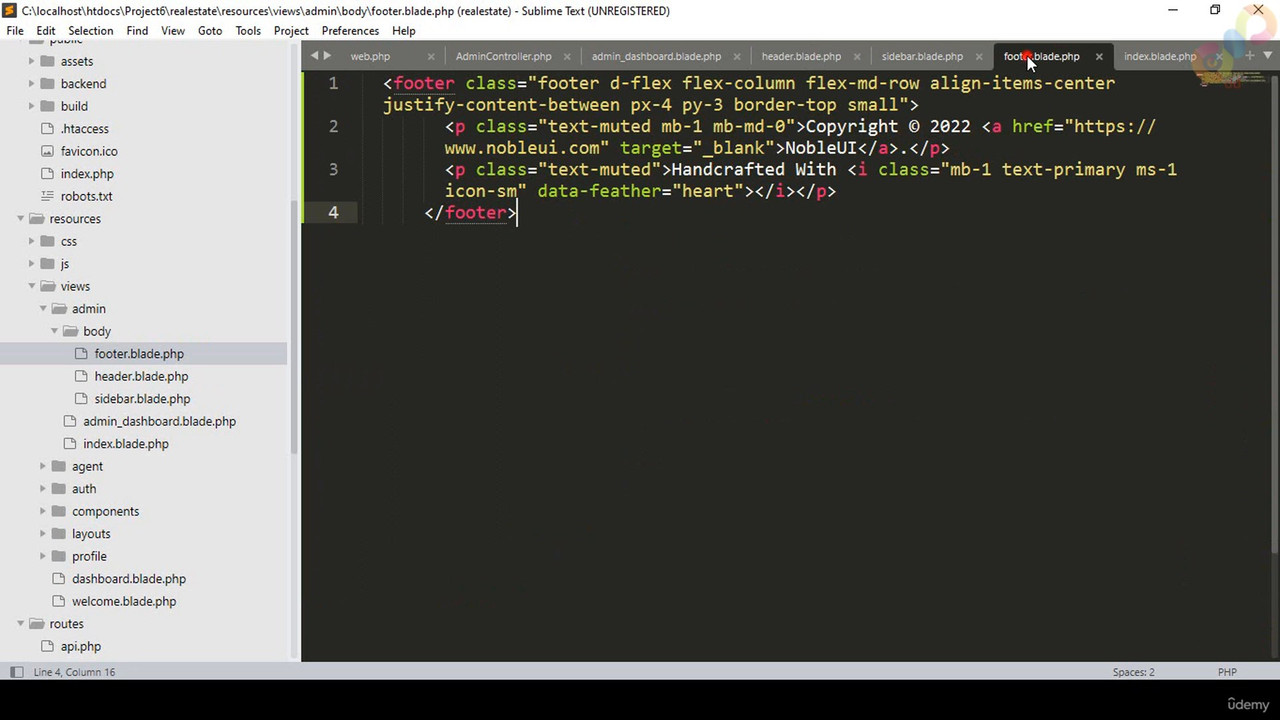Expand the layouts folder arrow

(x=43, y=534)
